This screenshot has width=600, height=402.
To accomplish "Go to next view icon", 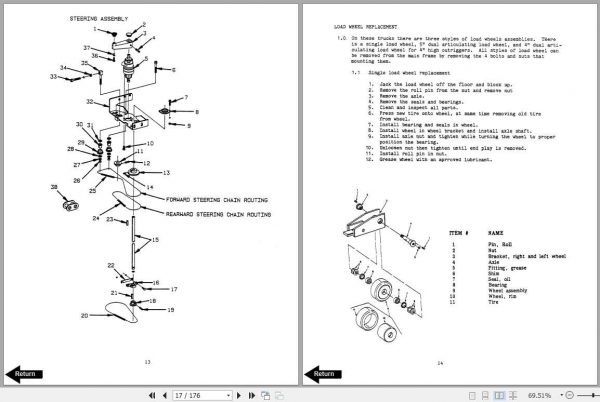I will (x=279, y=395).
